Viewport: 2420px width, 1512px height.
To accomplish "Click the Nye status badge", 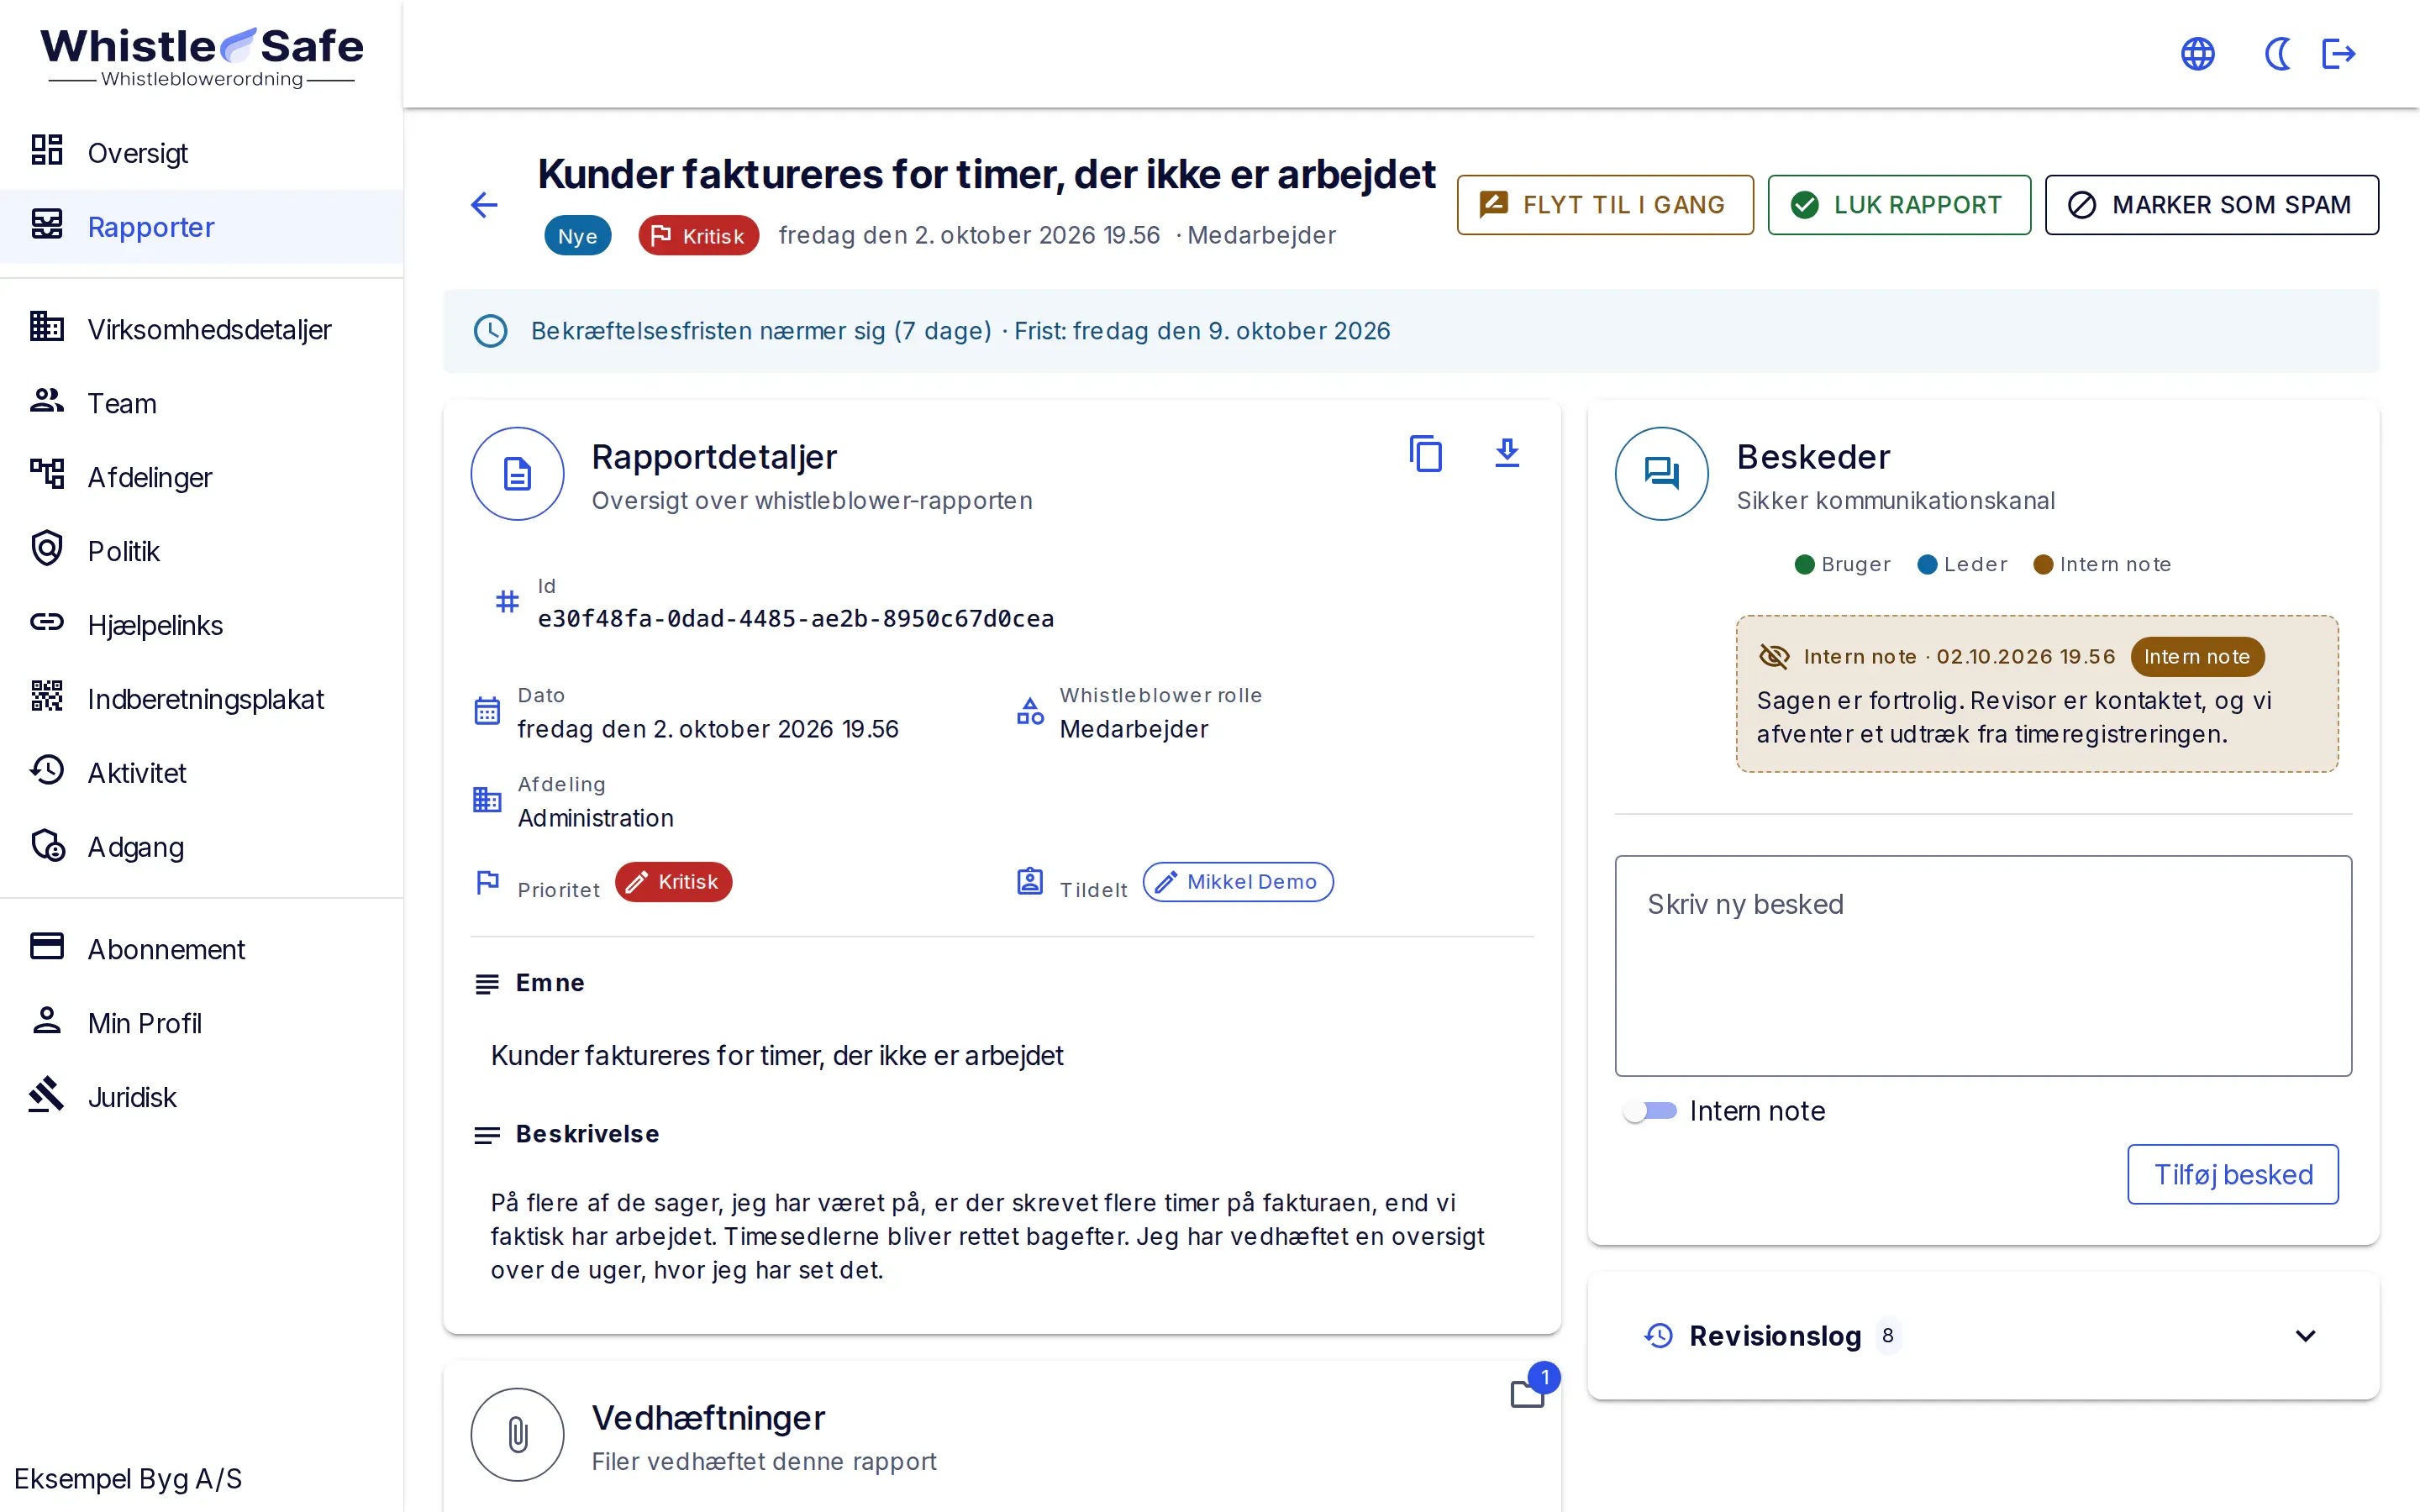I will (x=577, y=236).
